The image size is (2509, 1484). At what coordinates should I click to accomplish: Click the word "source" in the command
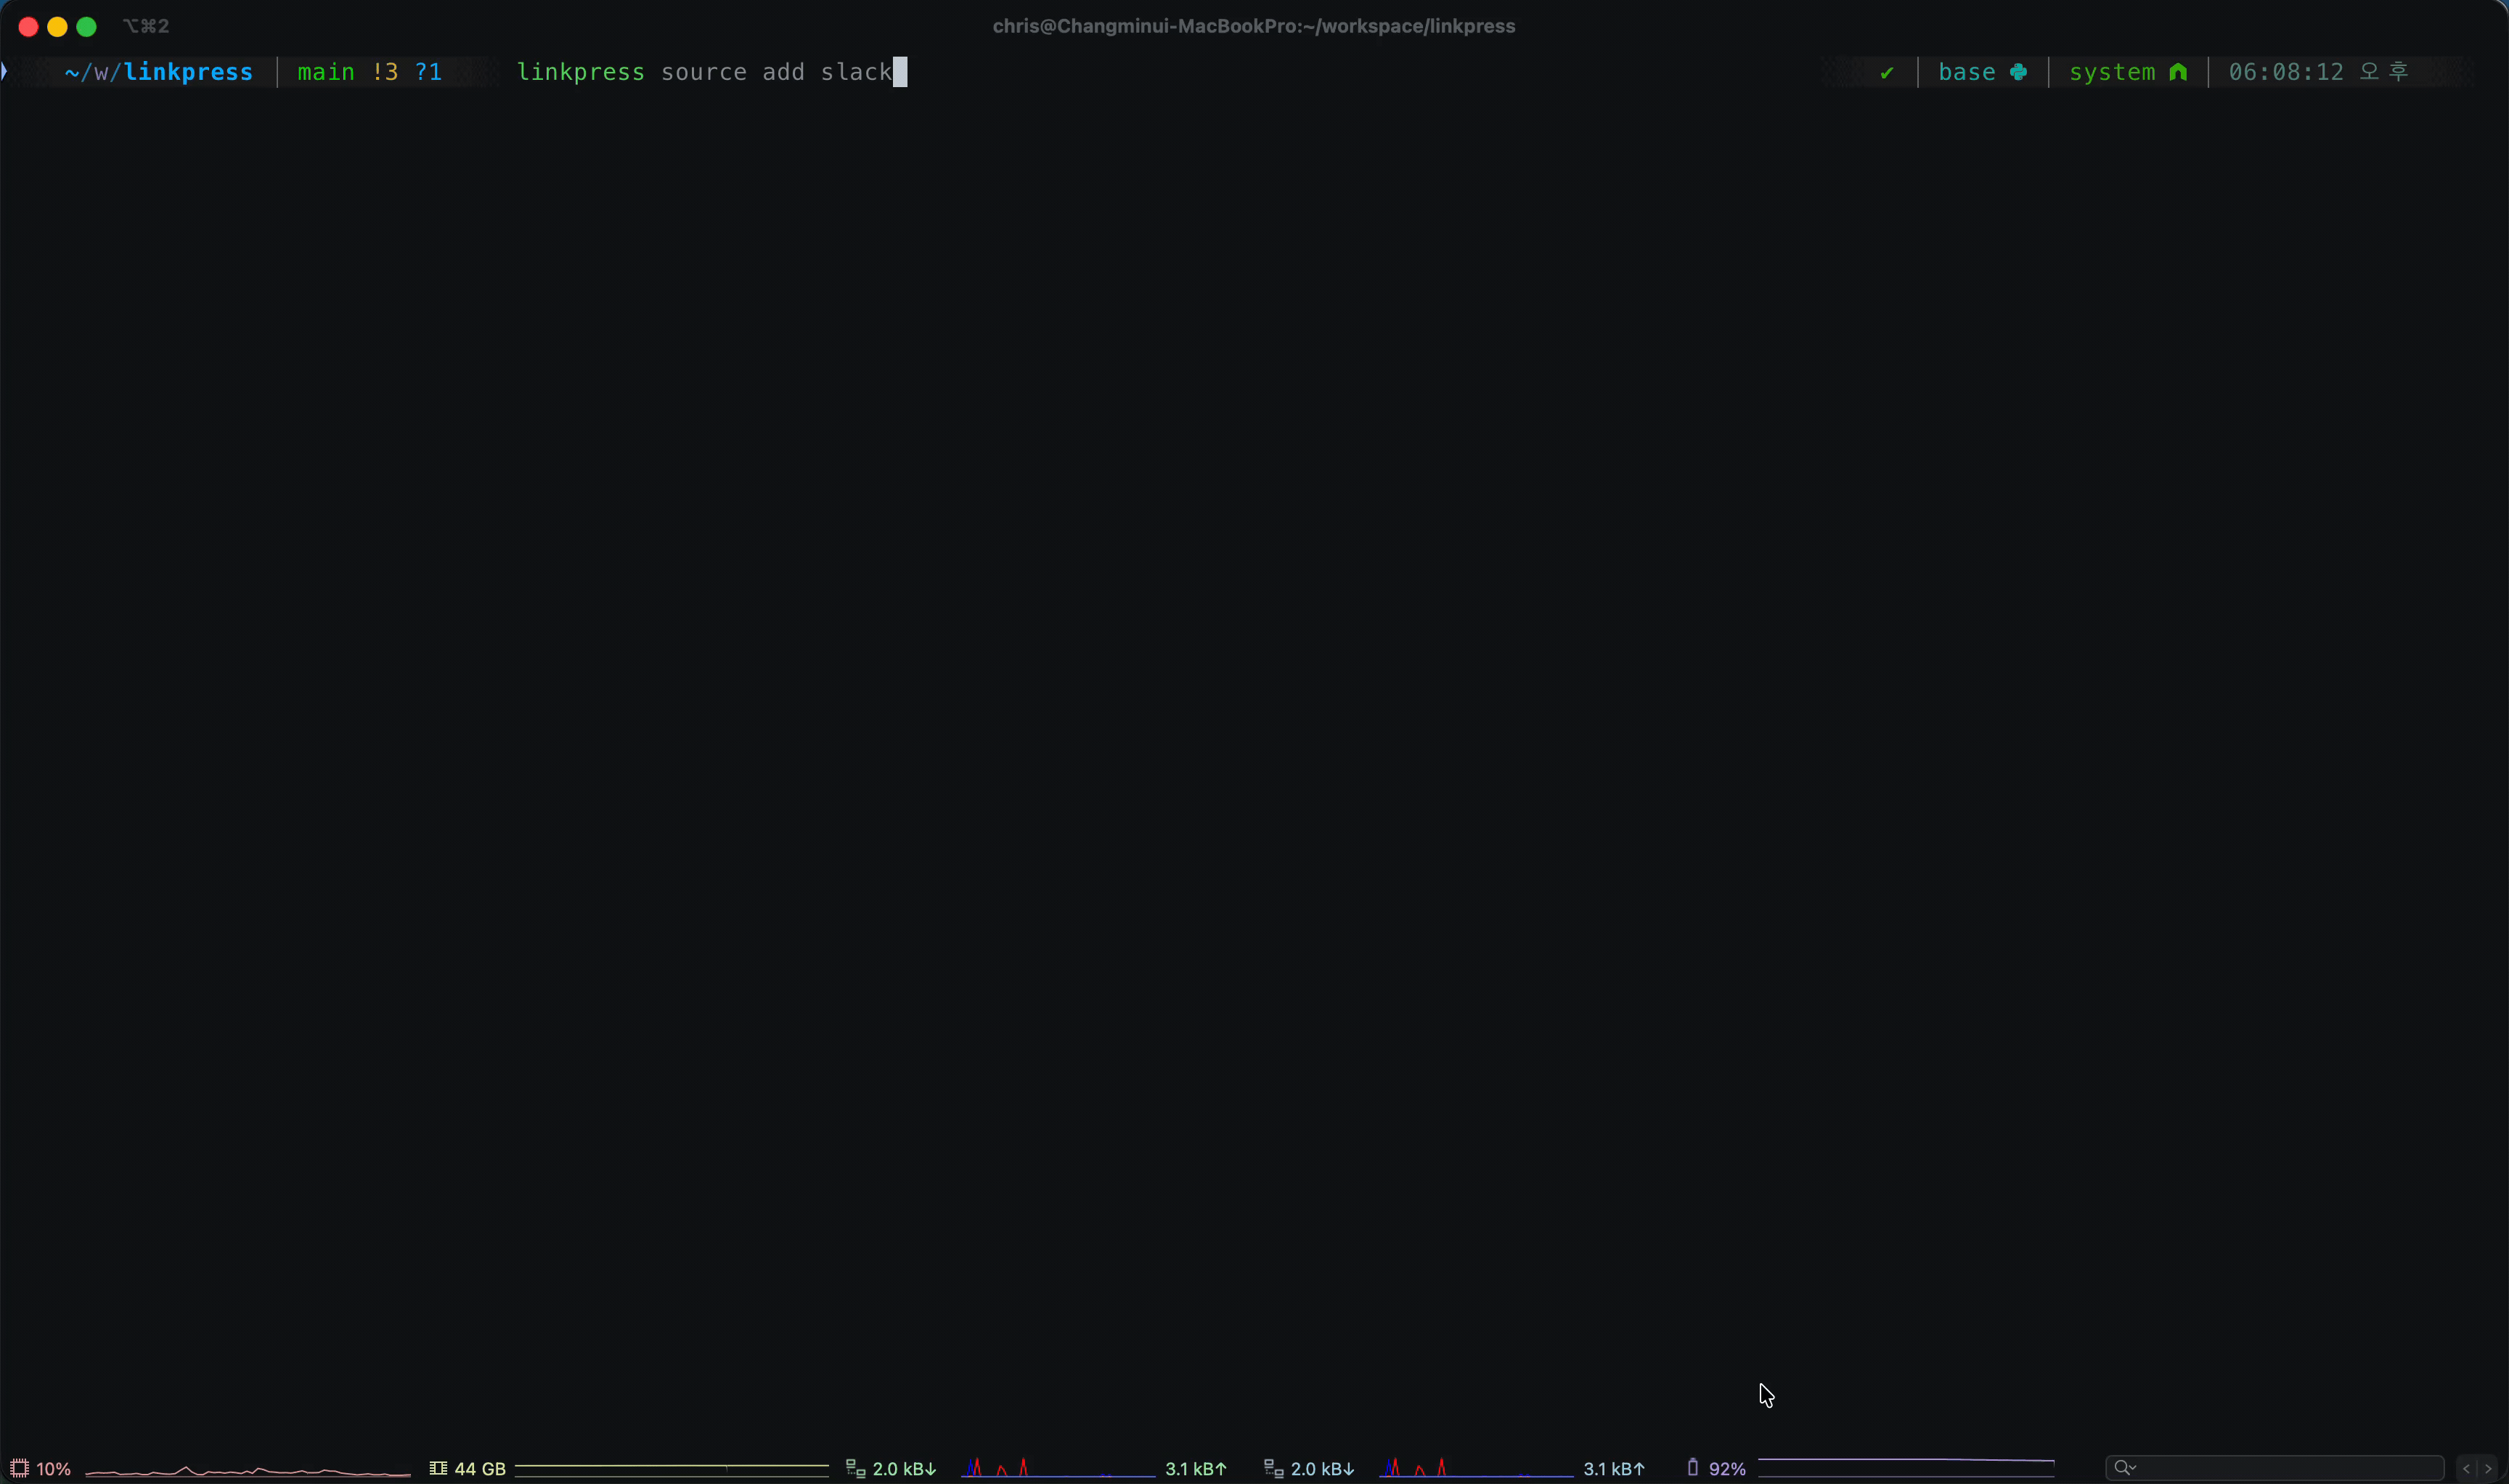pos(704,72)
